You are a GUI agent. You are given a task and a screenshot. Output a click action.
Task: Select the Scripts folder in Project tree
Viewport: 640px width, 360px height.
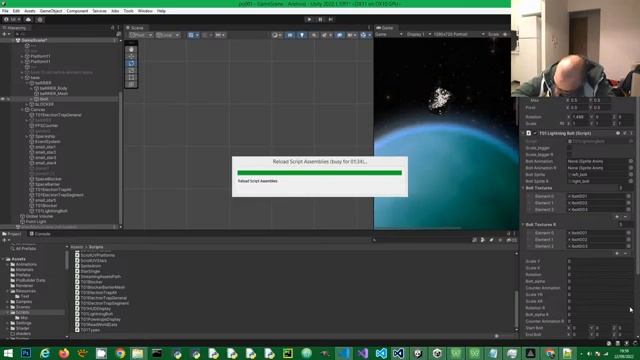coord(22,312)
